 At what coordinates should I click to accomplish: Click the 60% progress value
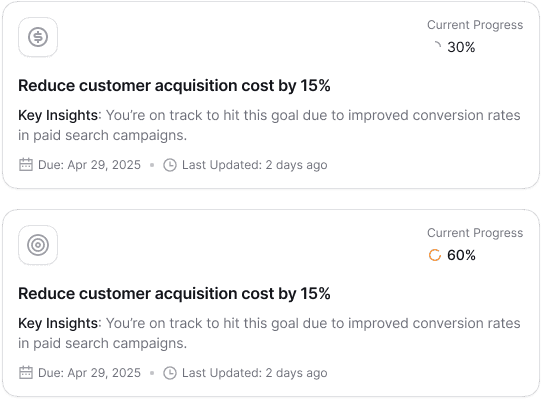(x=461, y=255)
